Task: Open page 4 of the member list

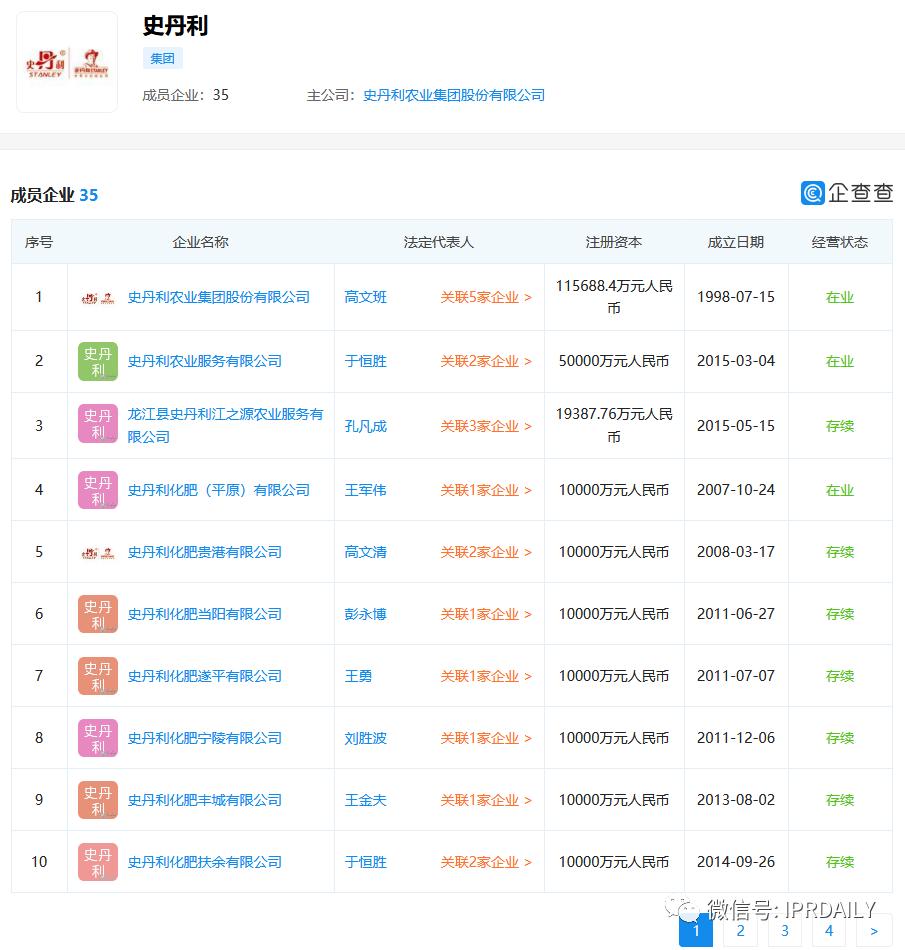Action: click(x=829, y=930)
